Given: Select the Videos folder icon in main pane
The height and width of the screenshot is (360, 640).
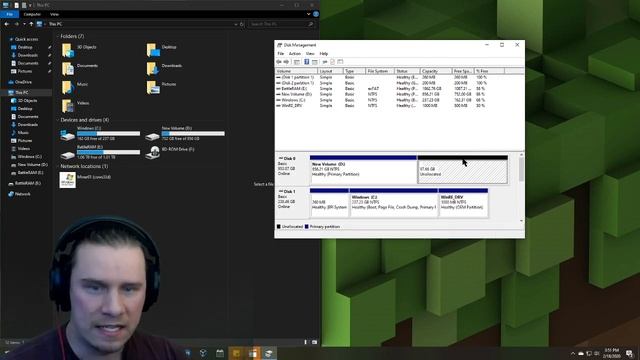Looking at the screenshot, I should [x=68, y=106].
